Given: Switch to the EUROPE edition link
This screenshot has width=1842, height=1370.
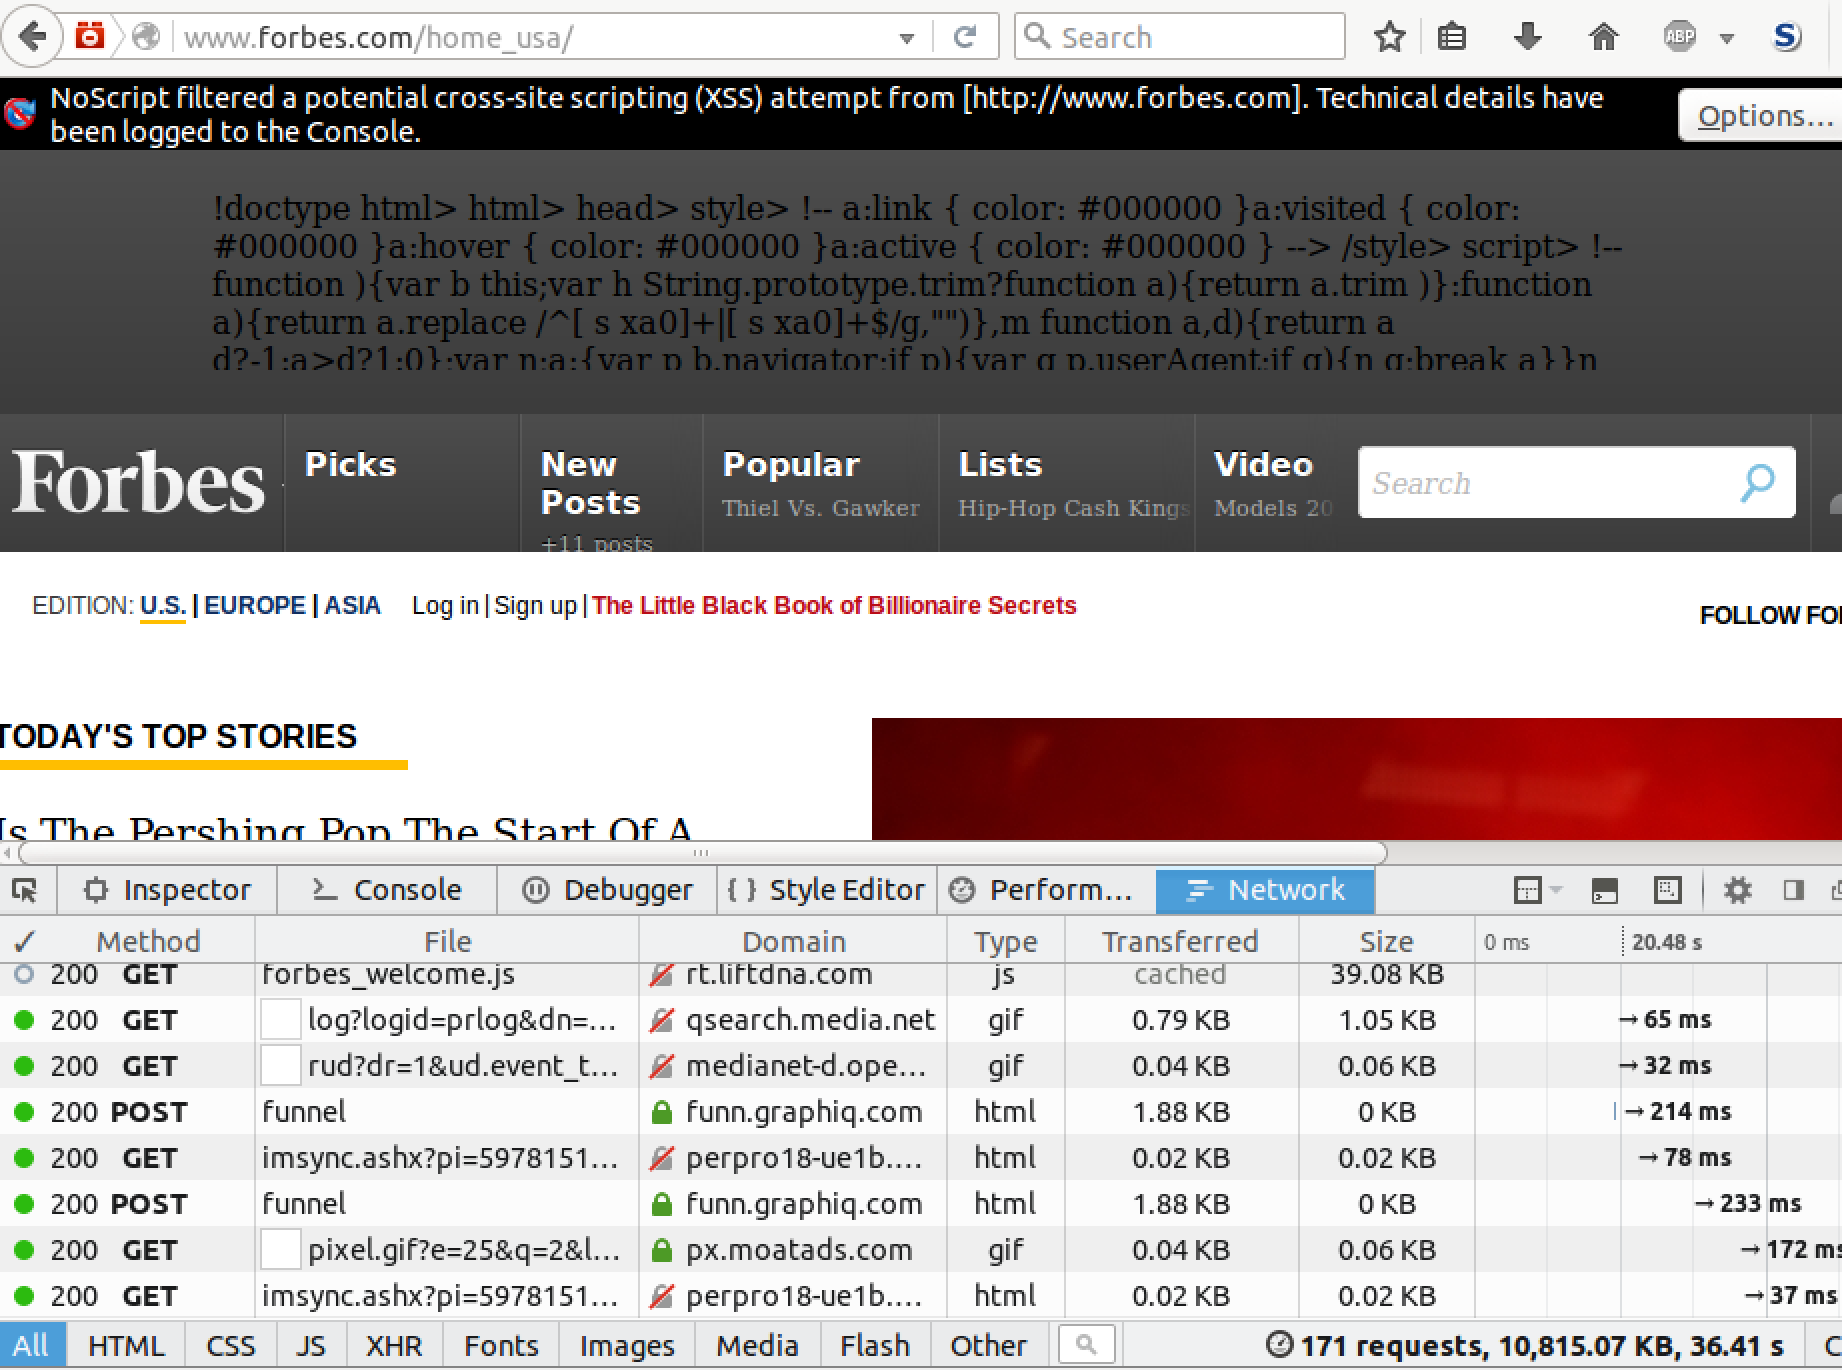Looking at the screenshot, I should 255,606.
